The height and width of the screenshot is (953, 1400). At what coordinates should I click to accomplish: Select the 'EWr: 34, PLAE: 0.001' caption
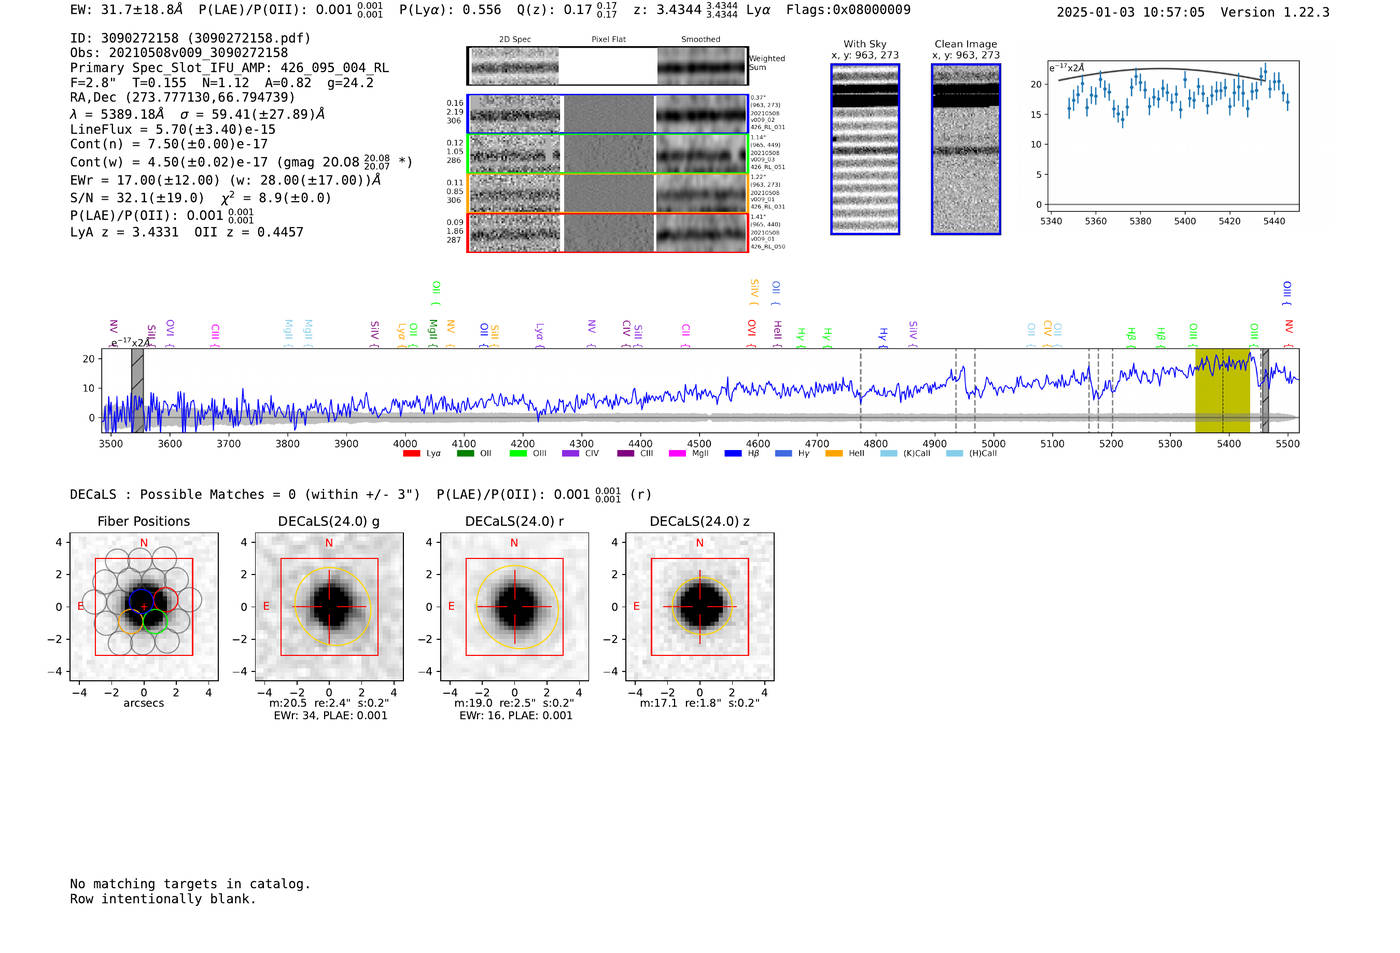click(330, 716)
